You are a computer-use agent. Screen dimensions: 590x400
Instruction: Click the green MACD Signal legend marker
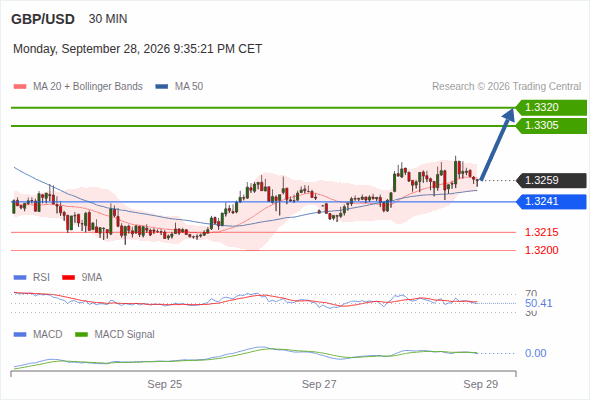pyautogui.click(x=81, y=335)
